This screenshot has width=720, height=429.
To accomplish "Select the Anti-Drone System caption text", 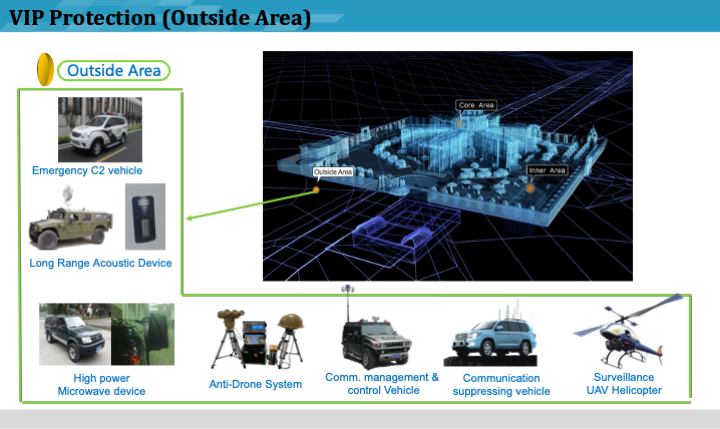I will [x=255, y=384].
